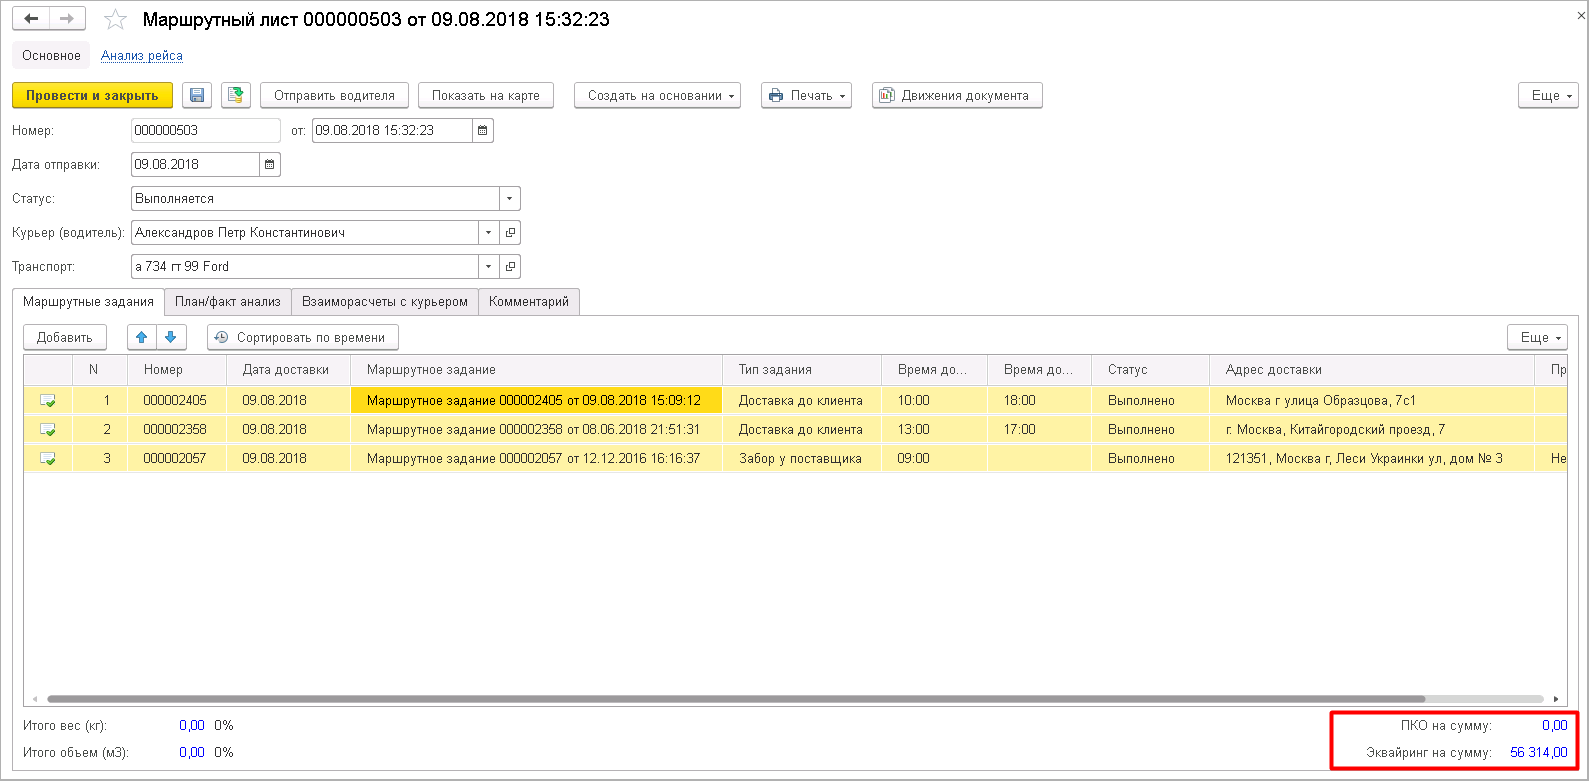Click the Курьер (водитель) input field
This screenshot has height=781, width=1589.
coord(305,232)
